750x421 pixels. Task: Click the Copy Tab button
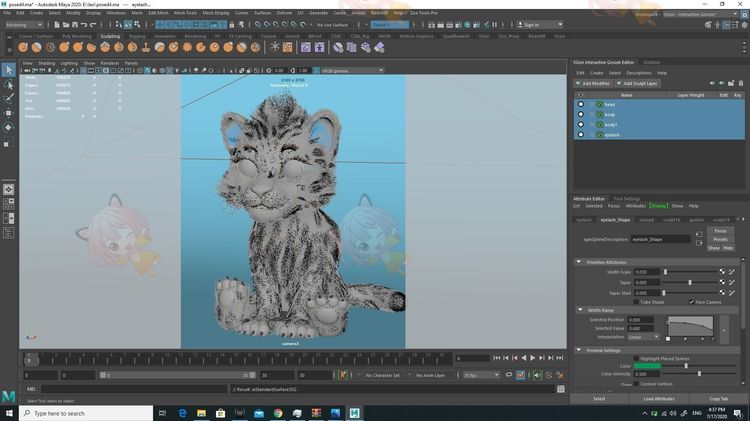point(718,399)
